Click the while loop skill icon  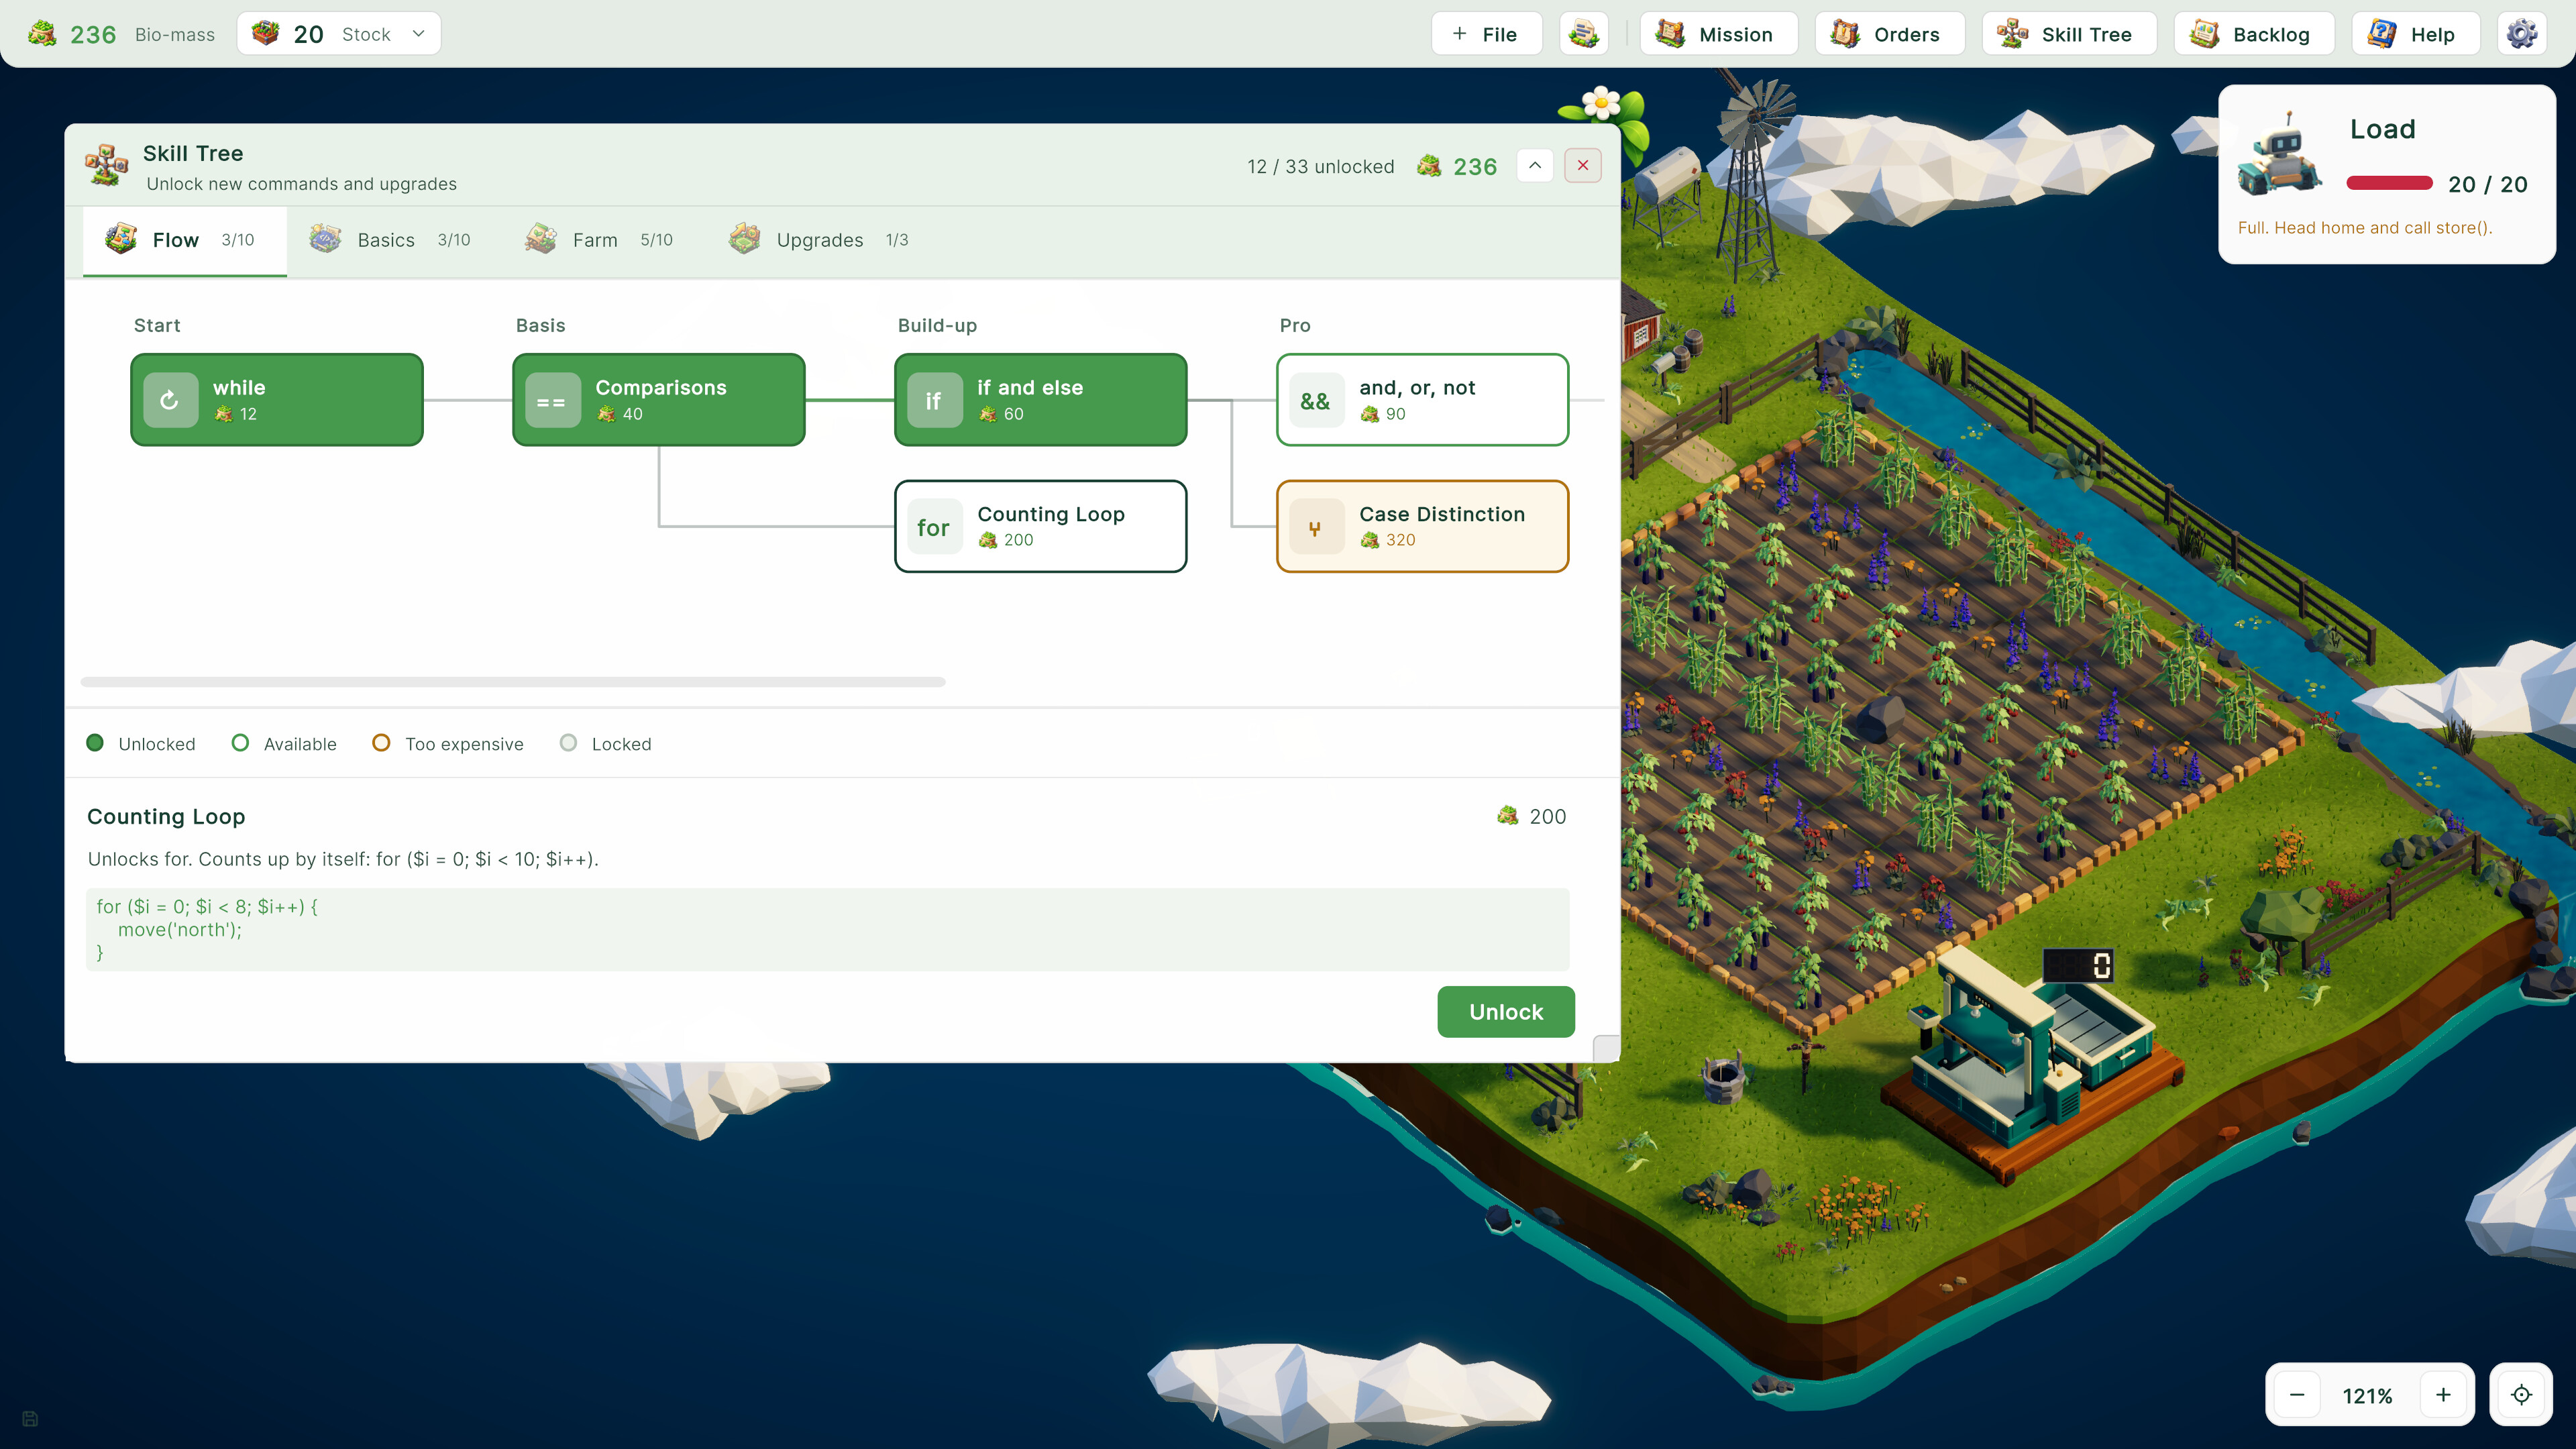click(x=170, y=400)
